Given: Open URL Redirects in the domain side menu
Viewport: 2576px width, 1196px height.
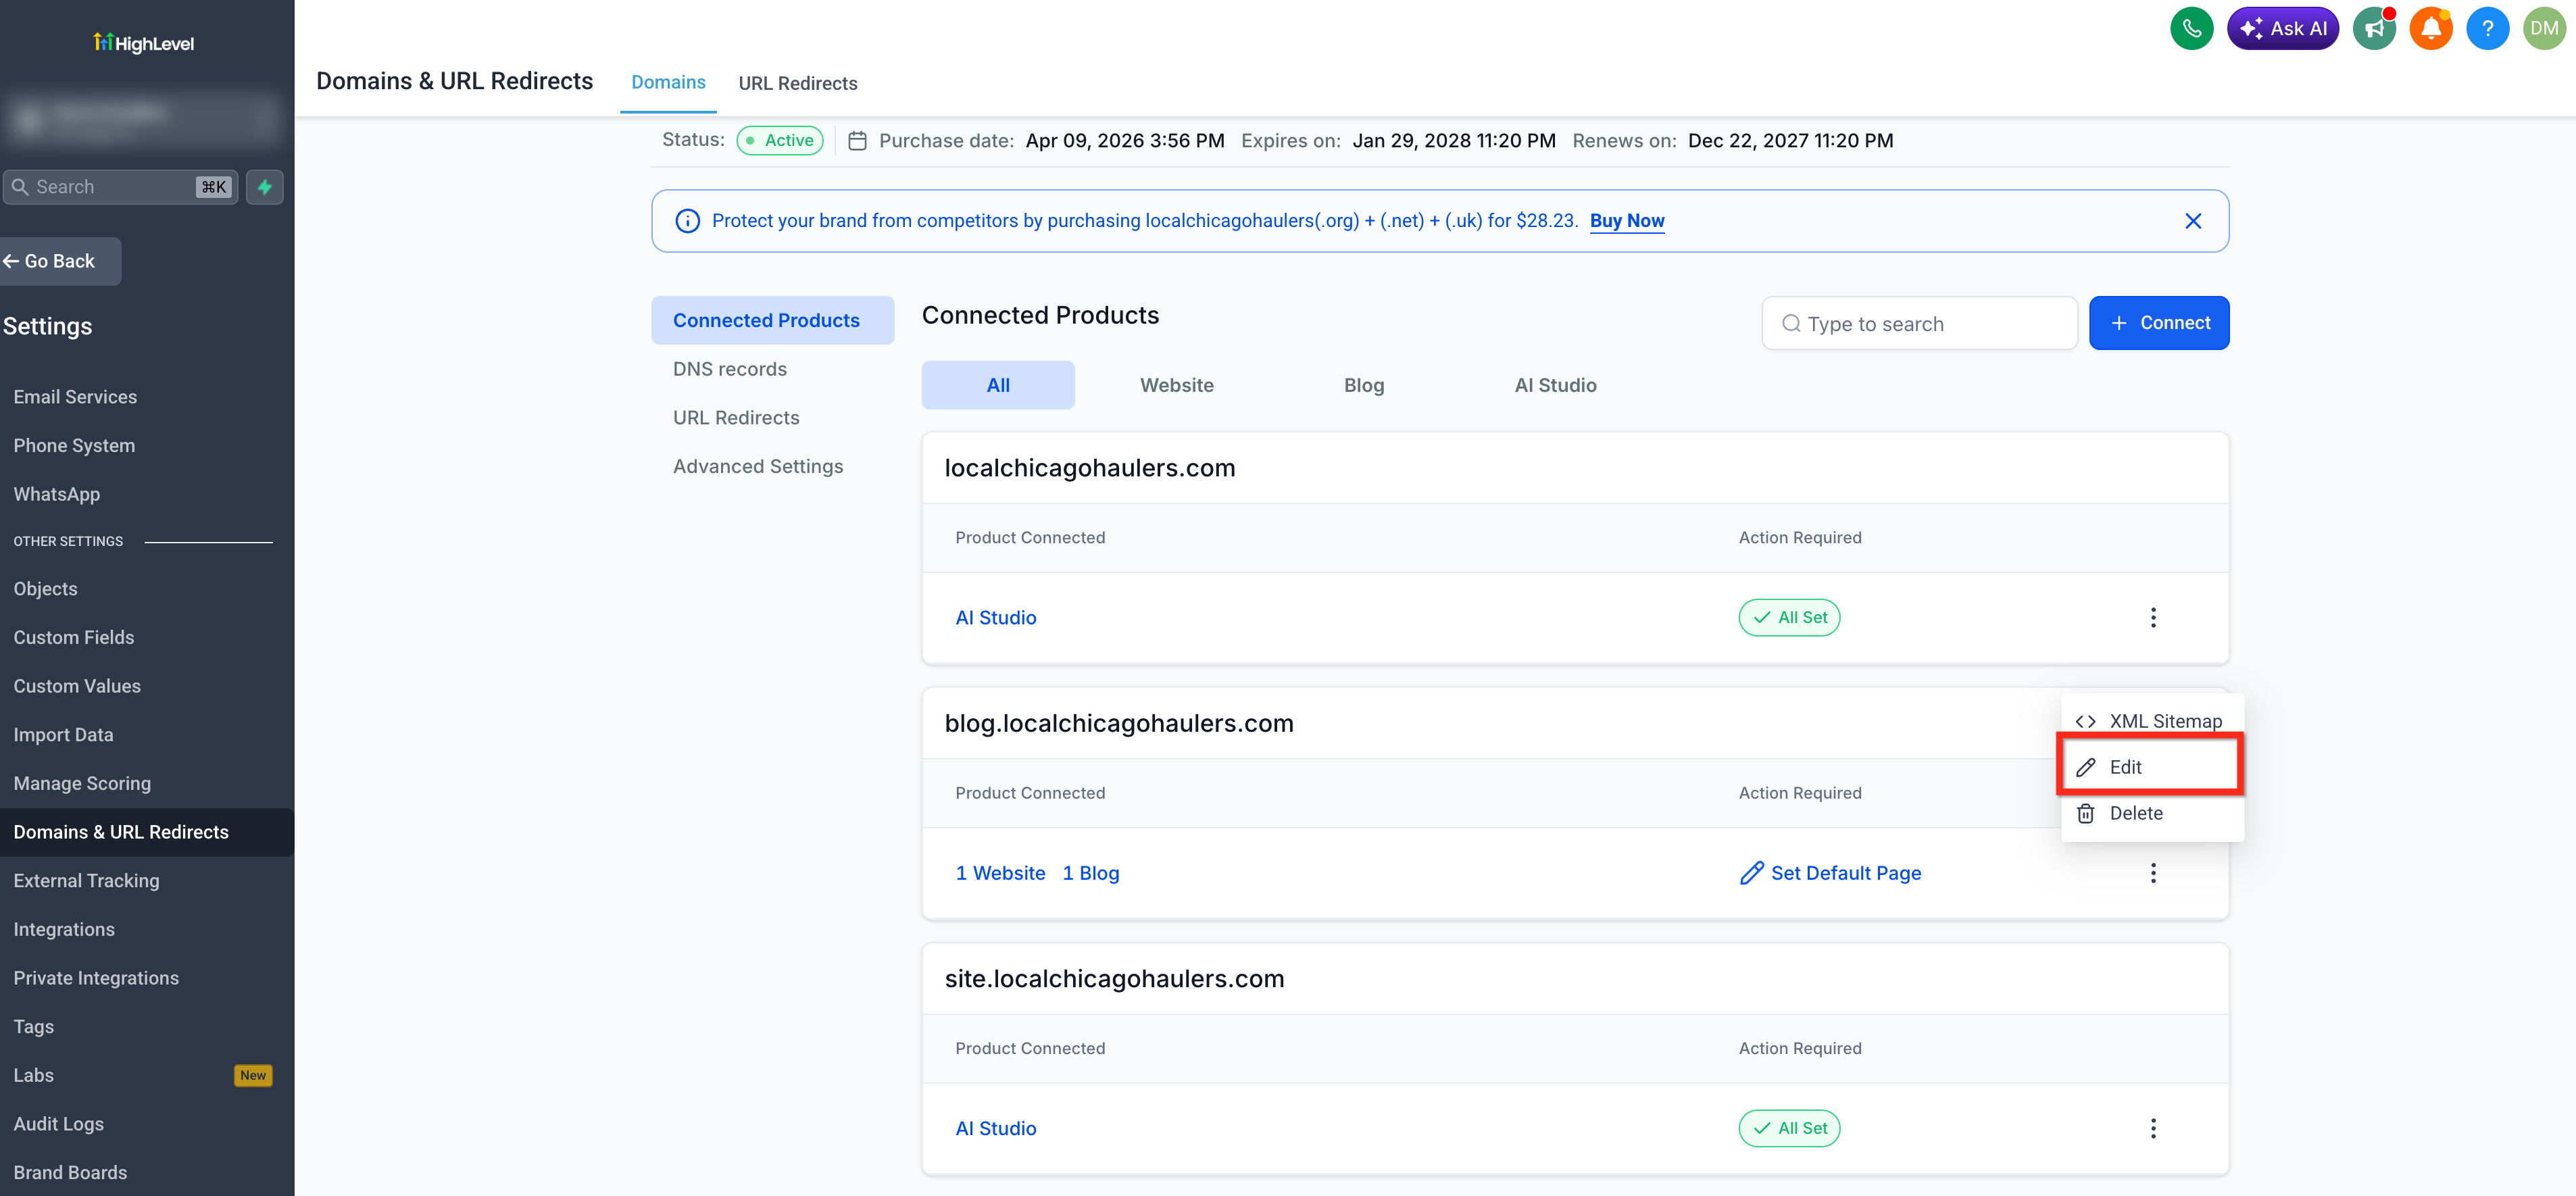Looking at the screenshot, I should 736,418.
